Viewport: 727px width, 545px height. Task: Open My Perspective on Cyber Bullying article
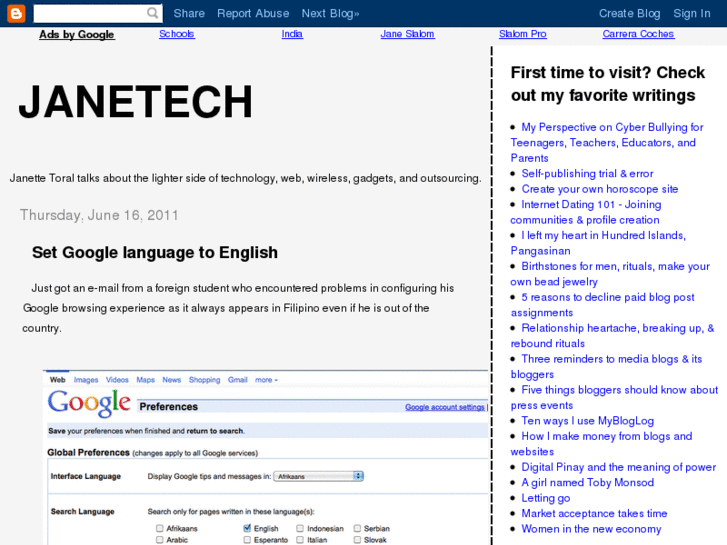(x=607, y=142)
